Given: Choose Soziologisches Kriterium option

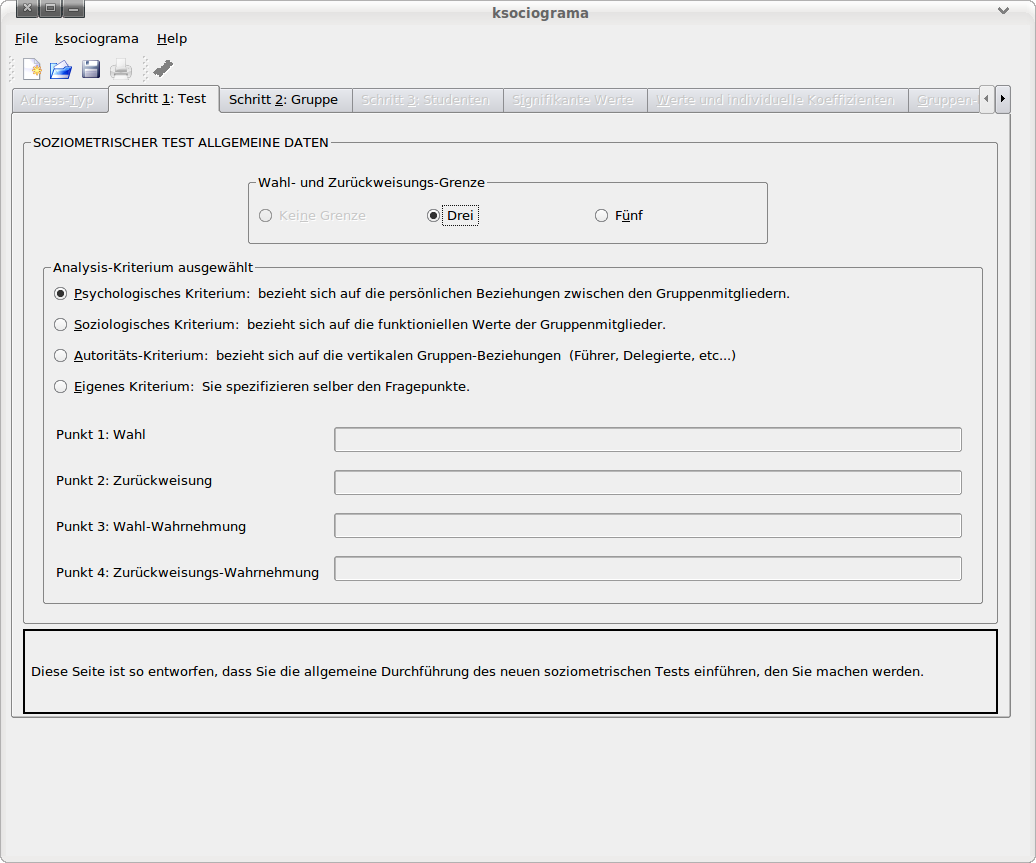Looking at the screenshot, I should pos(61,324).
